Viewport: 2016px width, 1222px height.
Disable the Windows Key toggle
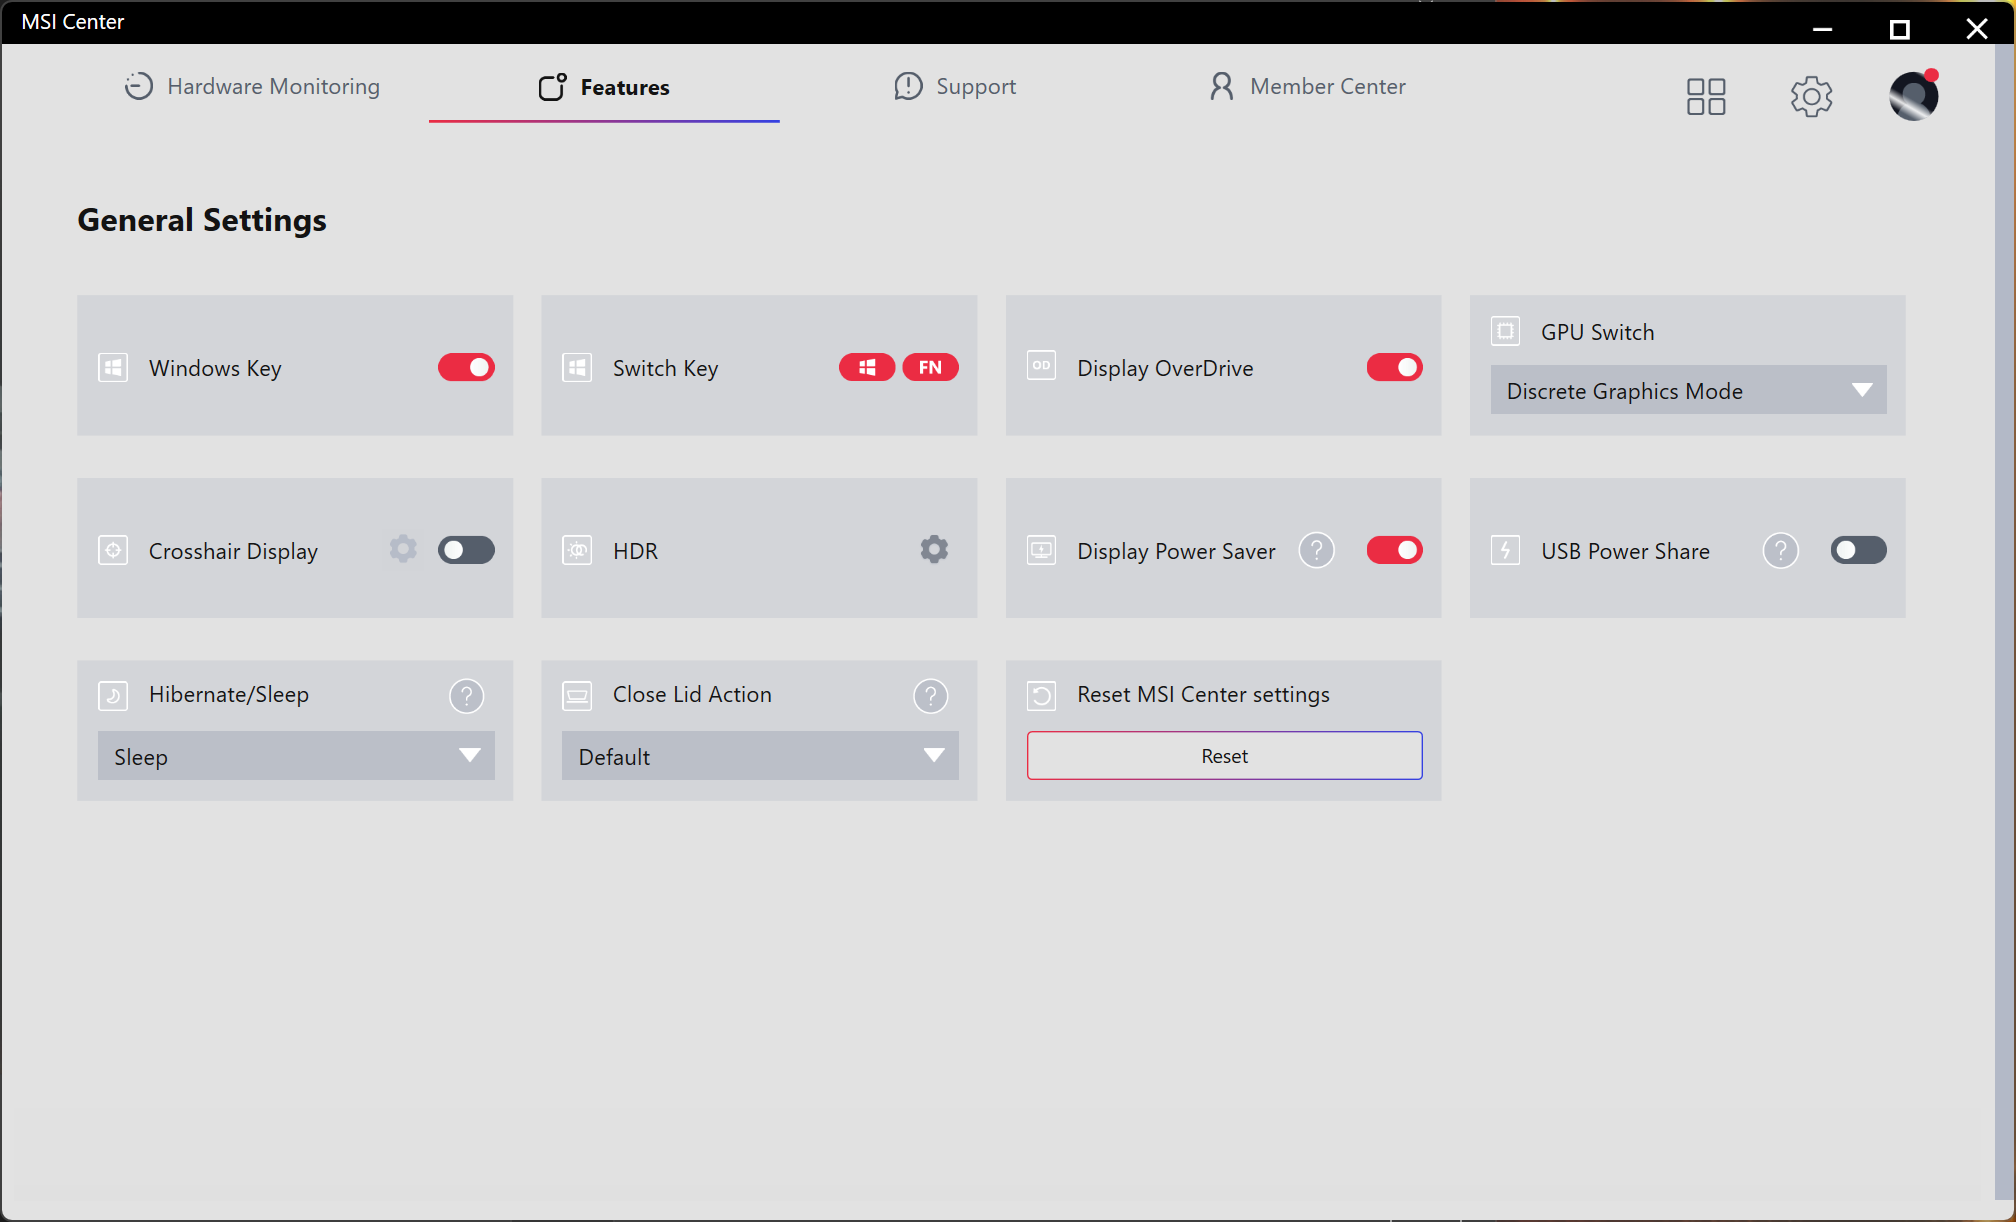click(466, 368)
